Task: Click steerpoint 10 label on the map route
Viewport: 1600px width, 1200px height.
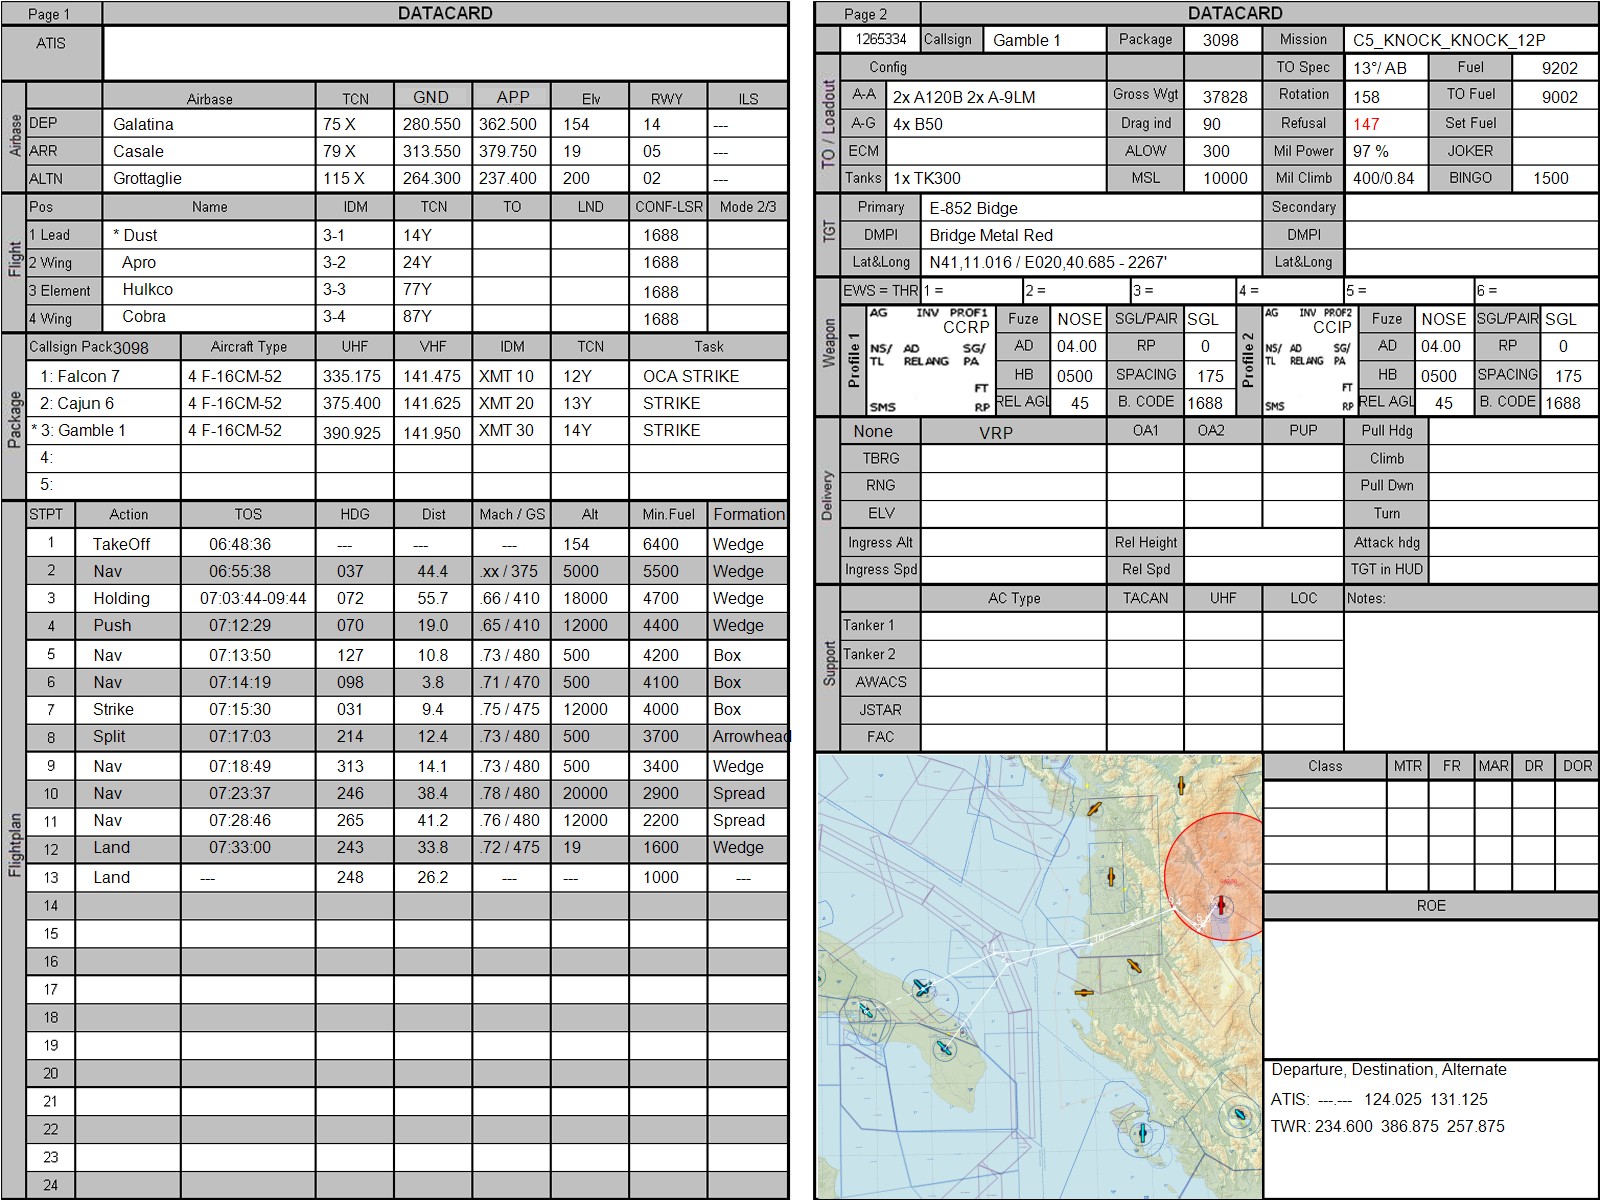Action: point(1097,939)
